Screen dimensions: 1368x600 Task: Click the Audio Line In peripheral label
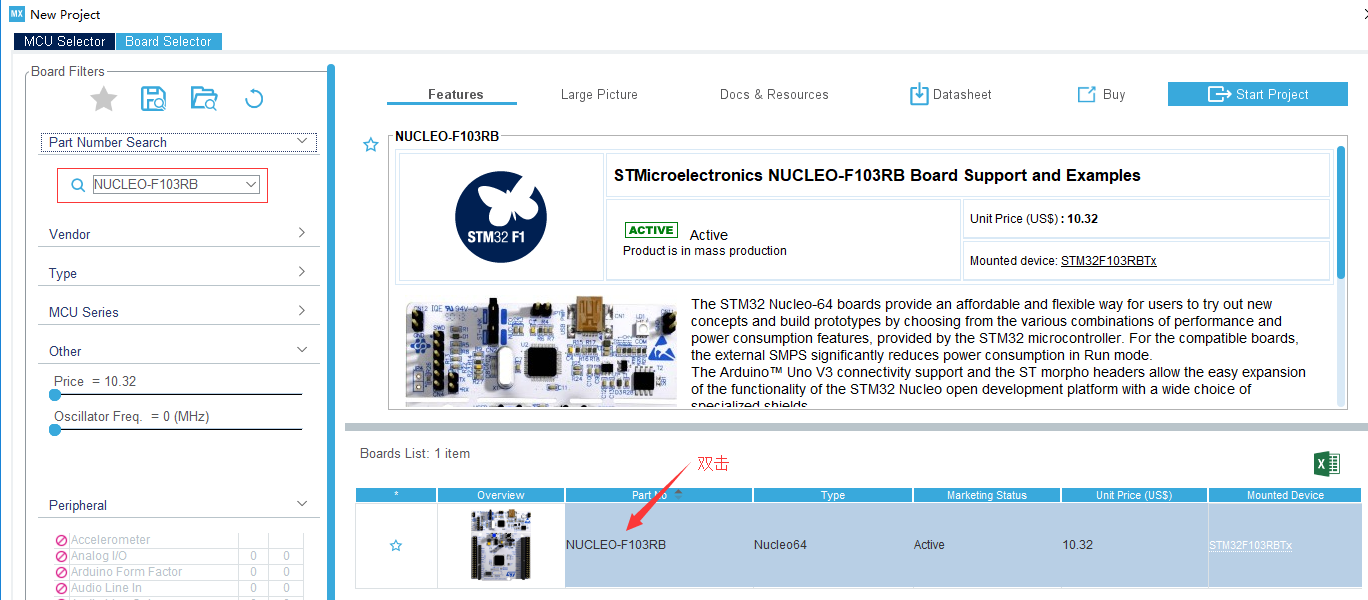(x=106, y=588)
